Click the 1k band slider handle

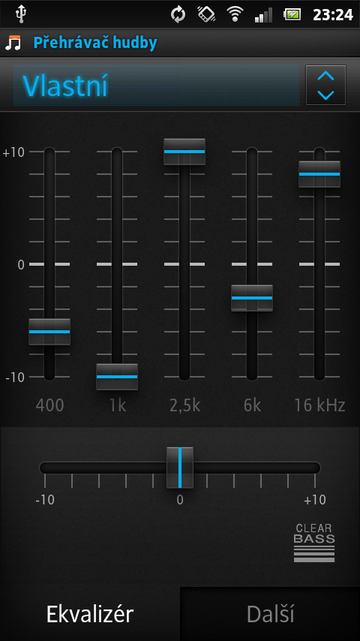pyautogui.click(x=117, y=377)
